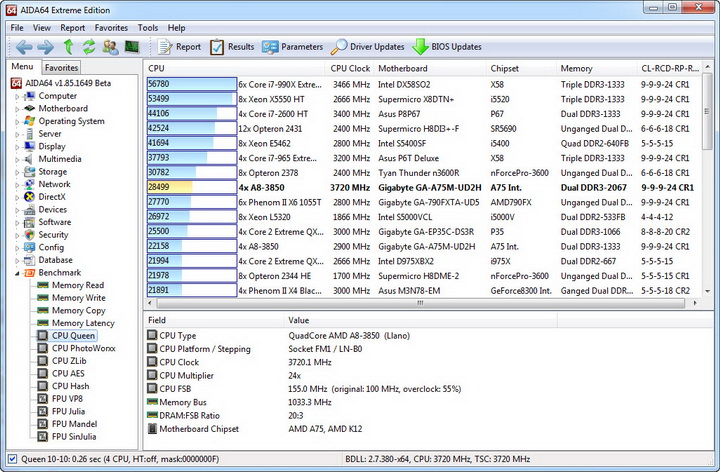
Task: Select Storage tree node
Action: point(52,172)
